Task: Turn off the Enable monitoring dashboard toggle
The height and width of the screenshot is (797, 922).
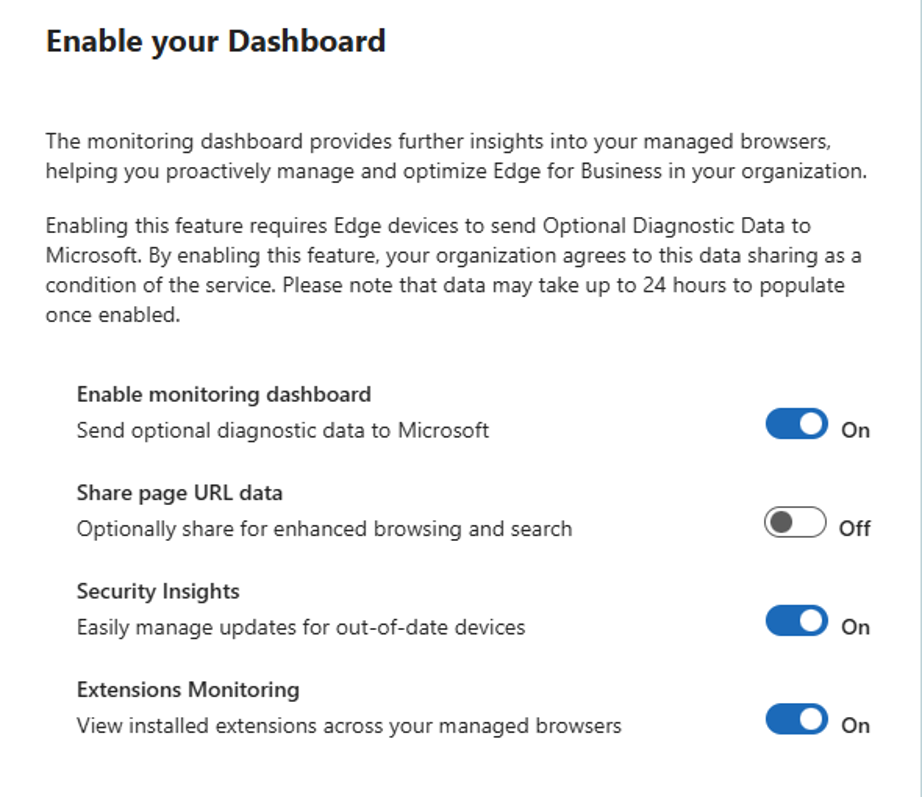Action: tap(796, 424)
